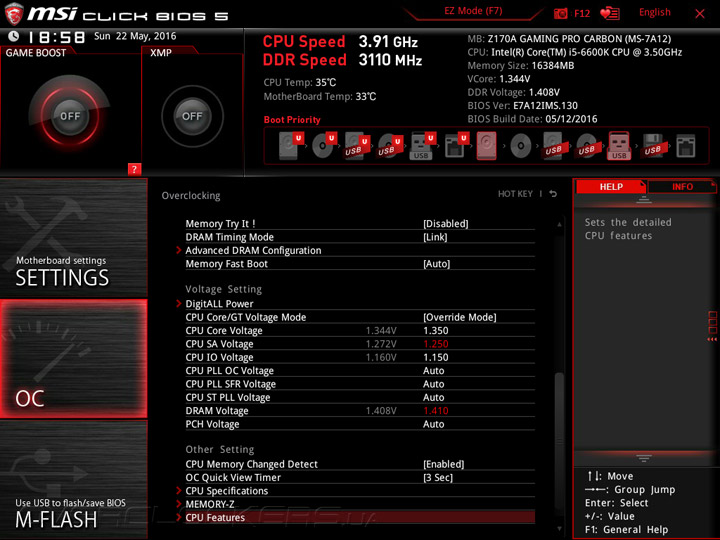720x540 pixels.
Task: Edit CPU SA Voltage value 1.250
Action: coord(435,343)
